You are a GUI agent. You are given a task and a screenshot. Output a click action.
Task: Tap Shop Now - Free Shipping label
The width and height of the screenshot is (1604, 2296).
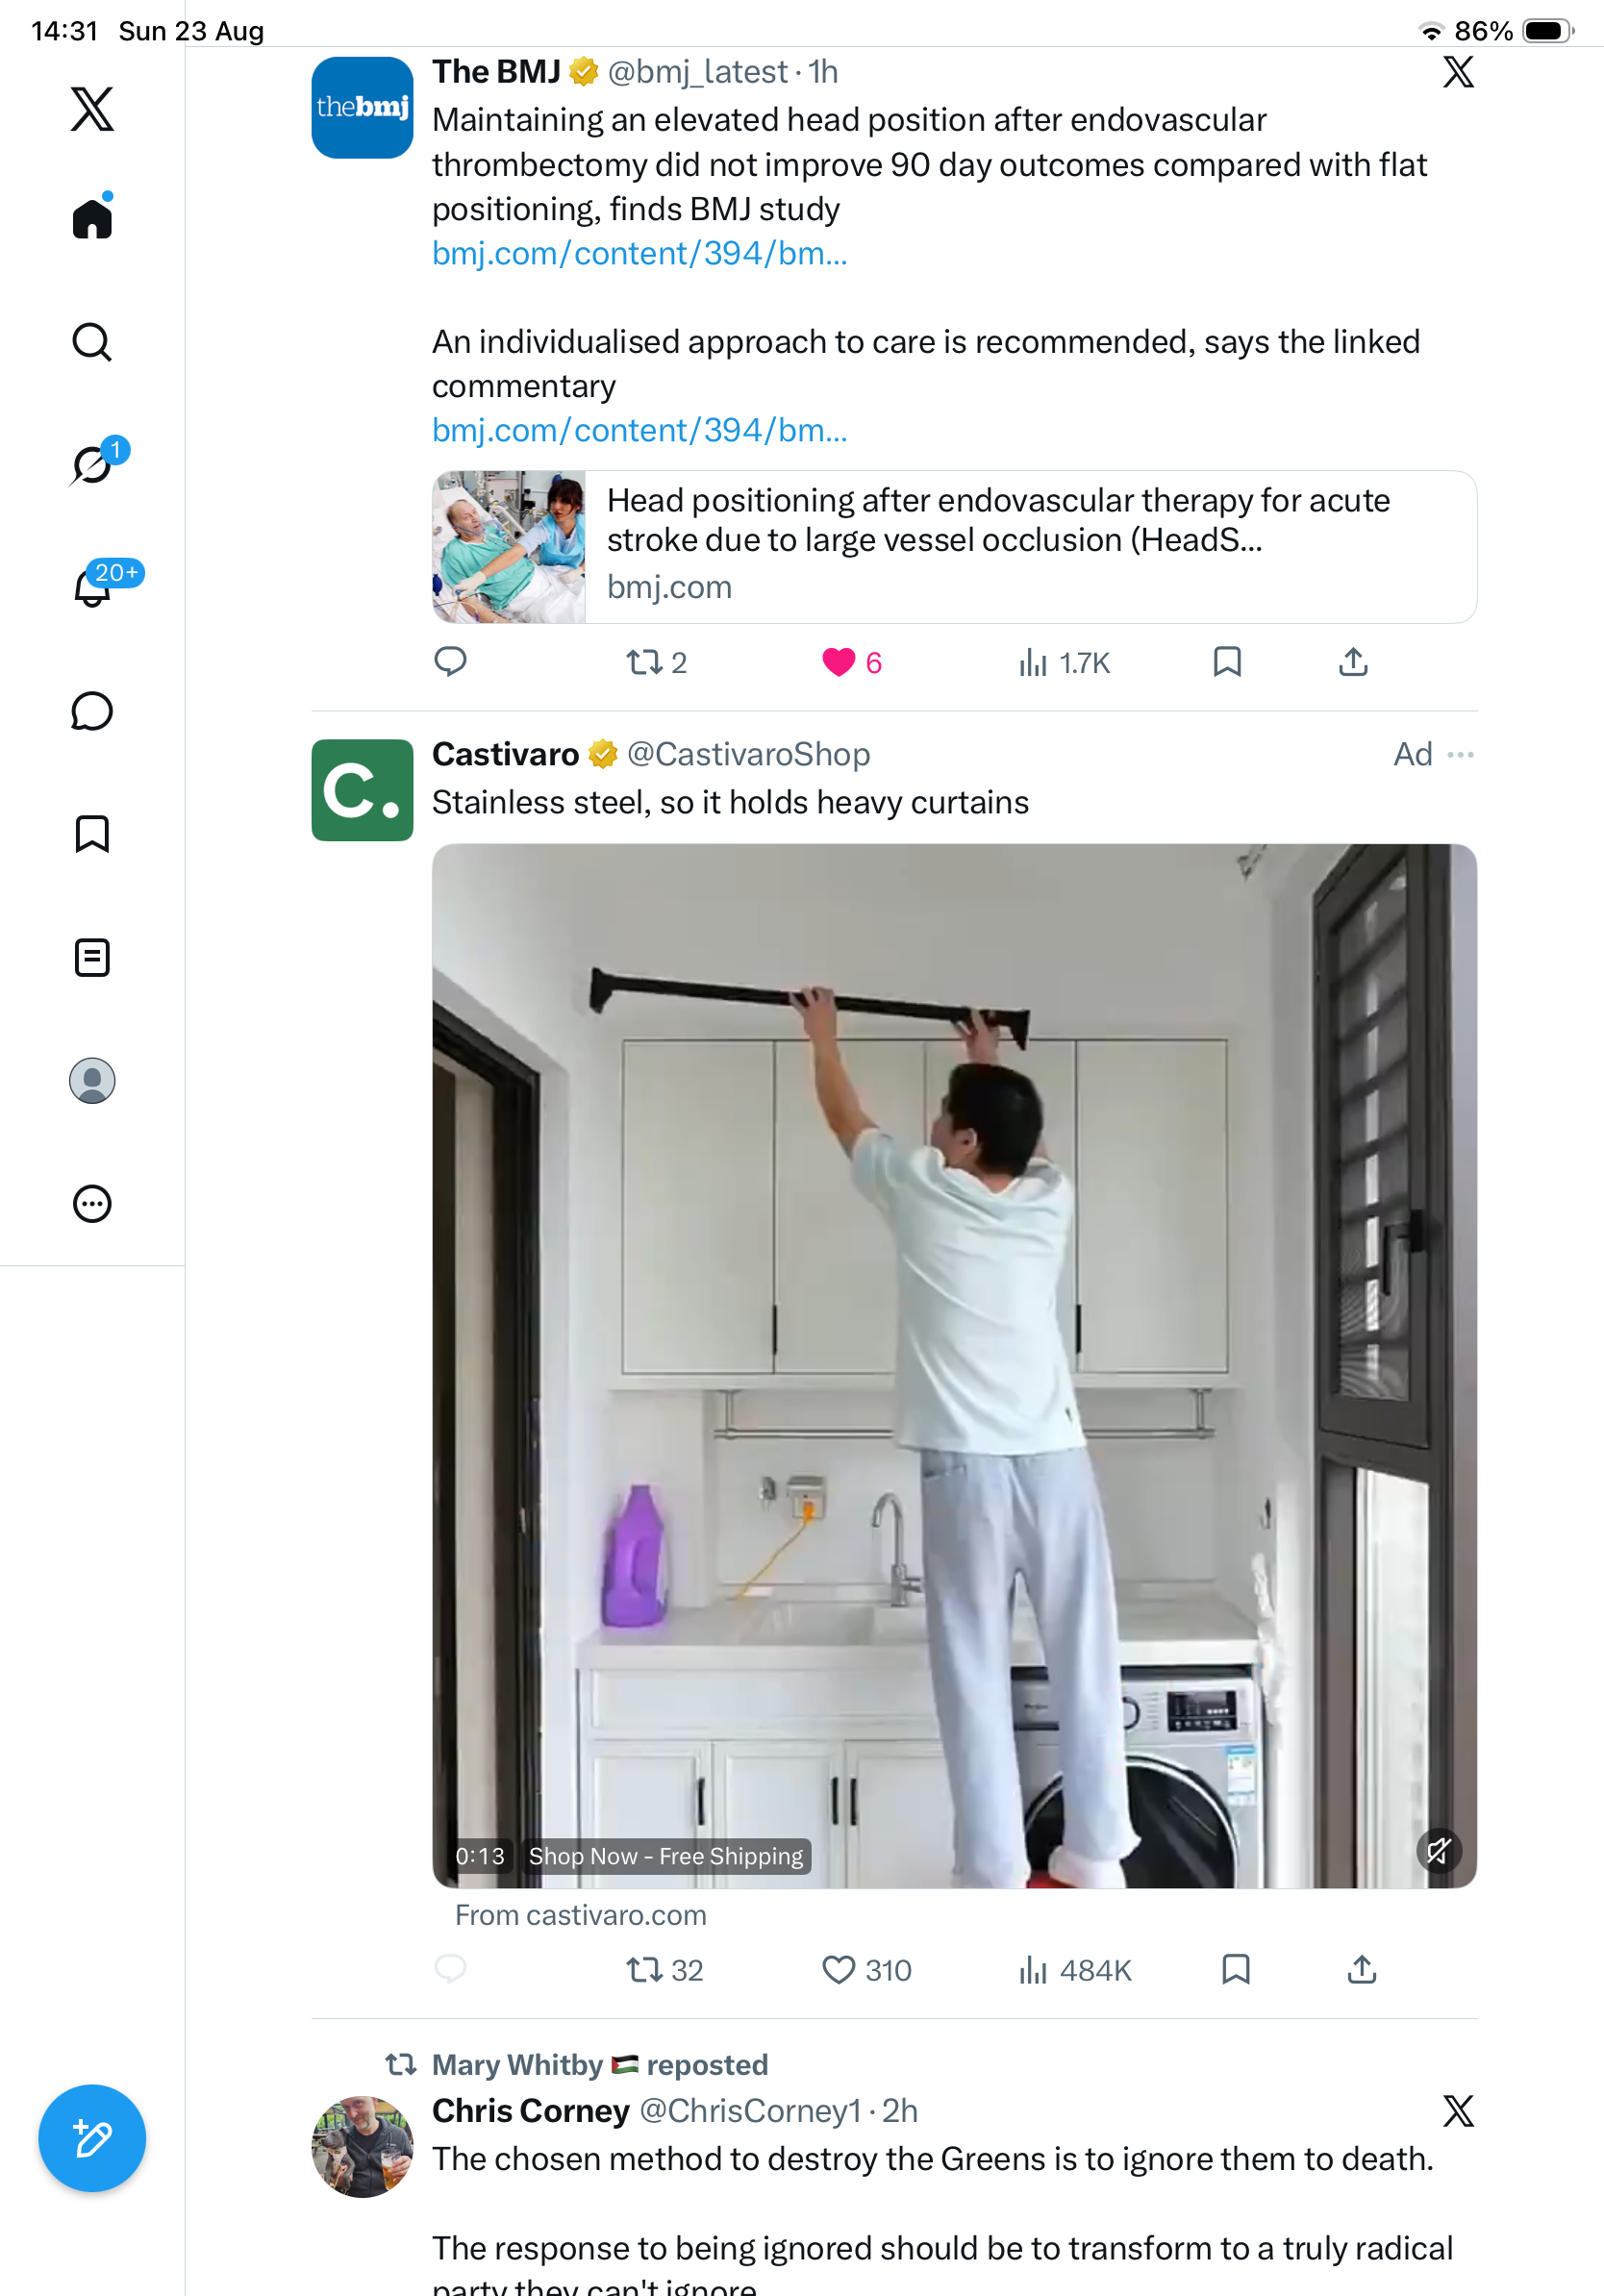point(666,1856)
